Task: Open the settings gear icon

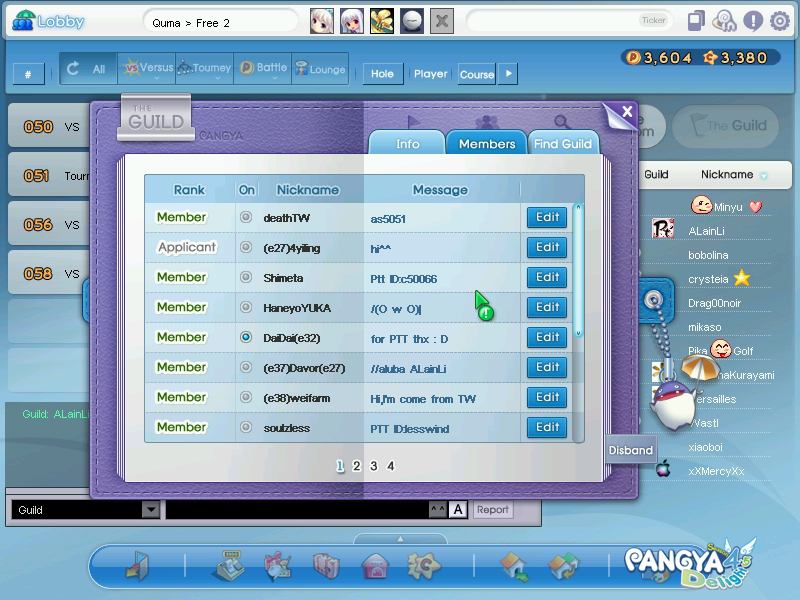Action: point(780,21)
